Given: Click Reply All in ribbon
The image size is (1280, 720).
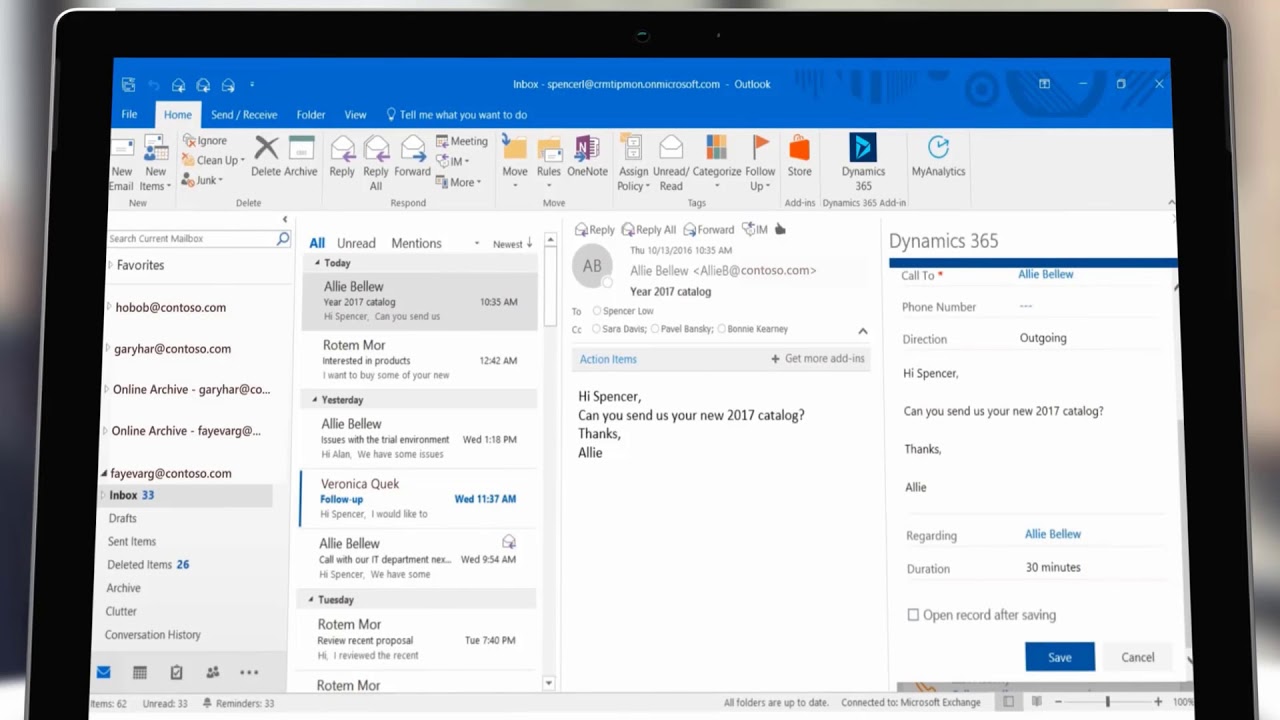Looking at the screenshot, I should tap(376, 148).
